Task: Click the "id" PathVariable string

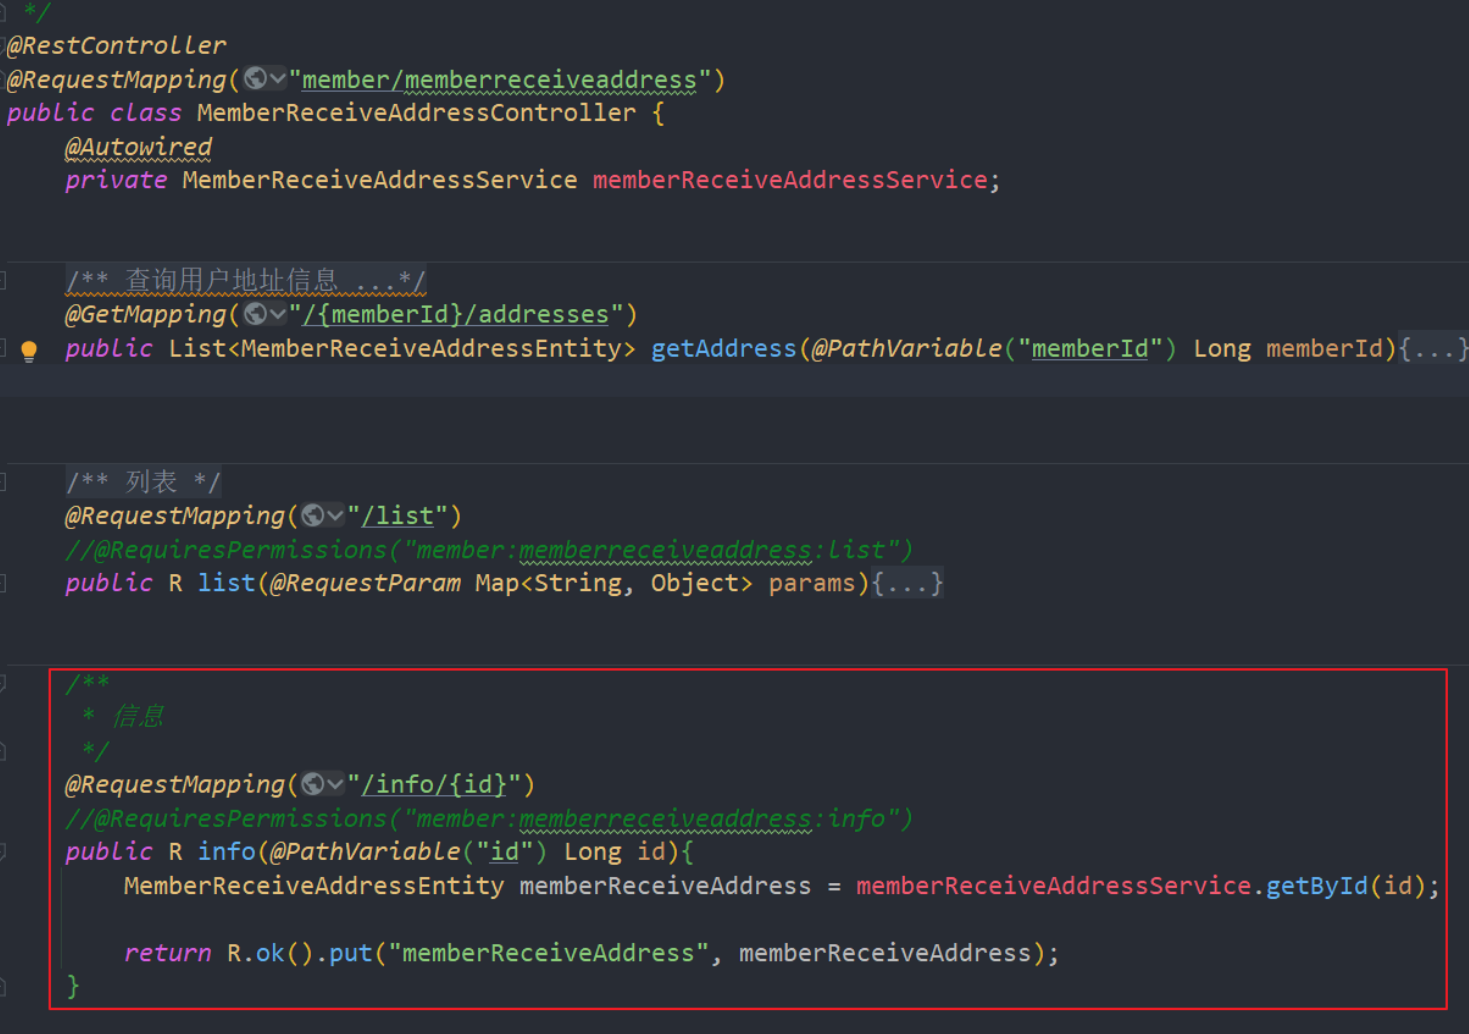Action: [504, 851]
